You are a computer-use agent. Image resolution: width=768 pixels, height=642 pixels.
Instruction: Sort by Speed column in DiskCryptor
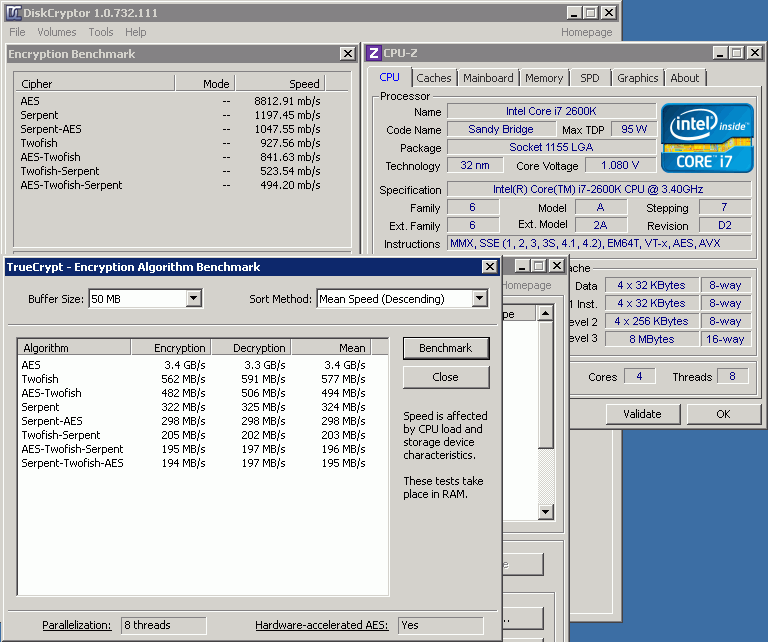pos(280,84)
